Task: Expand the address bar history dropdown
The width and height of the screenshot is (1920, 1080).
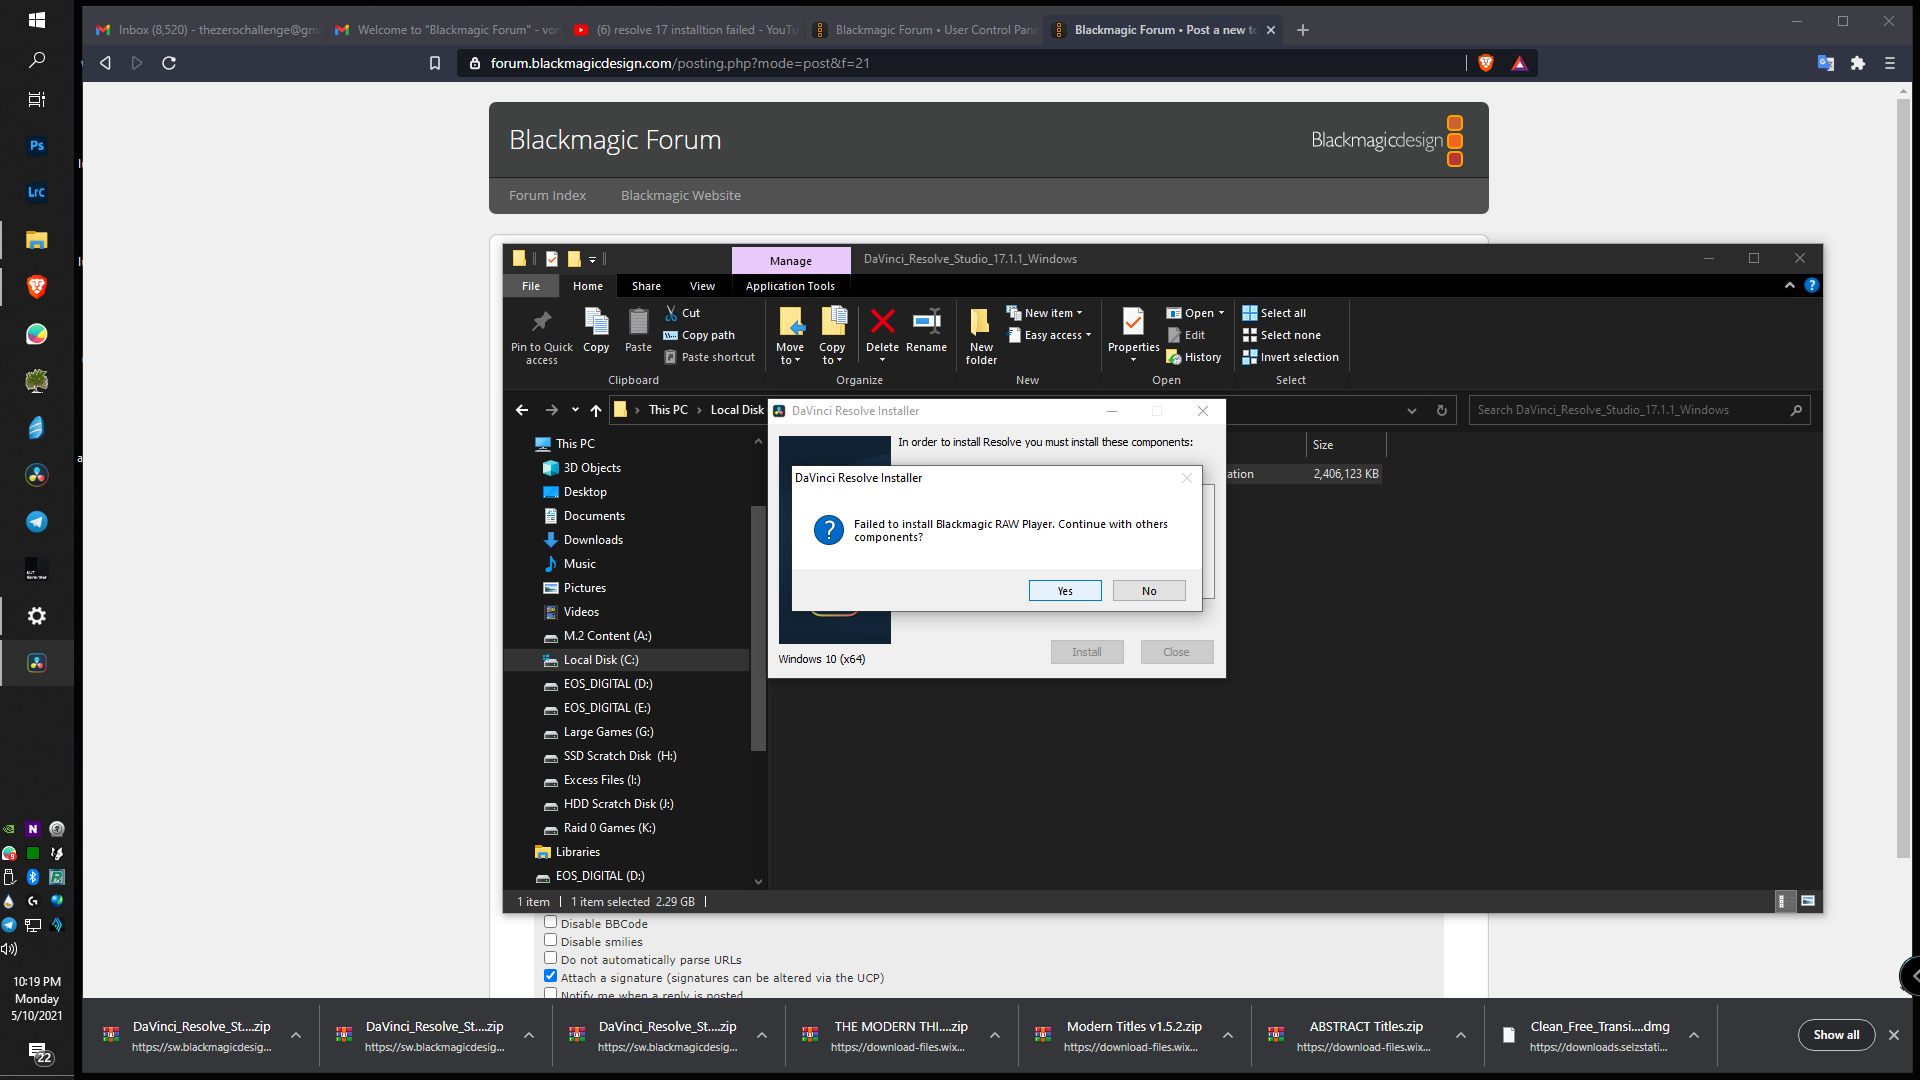Action: click(x=1412, y=410)
